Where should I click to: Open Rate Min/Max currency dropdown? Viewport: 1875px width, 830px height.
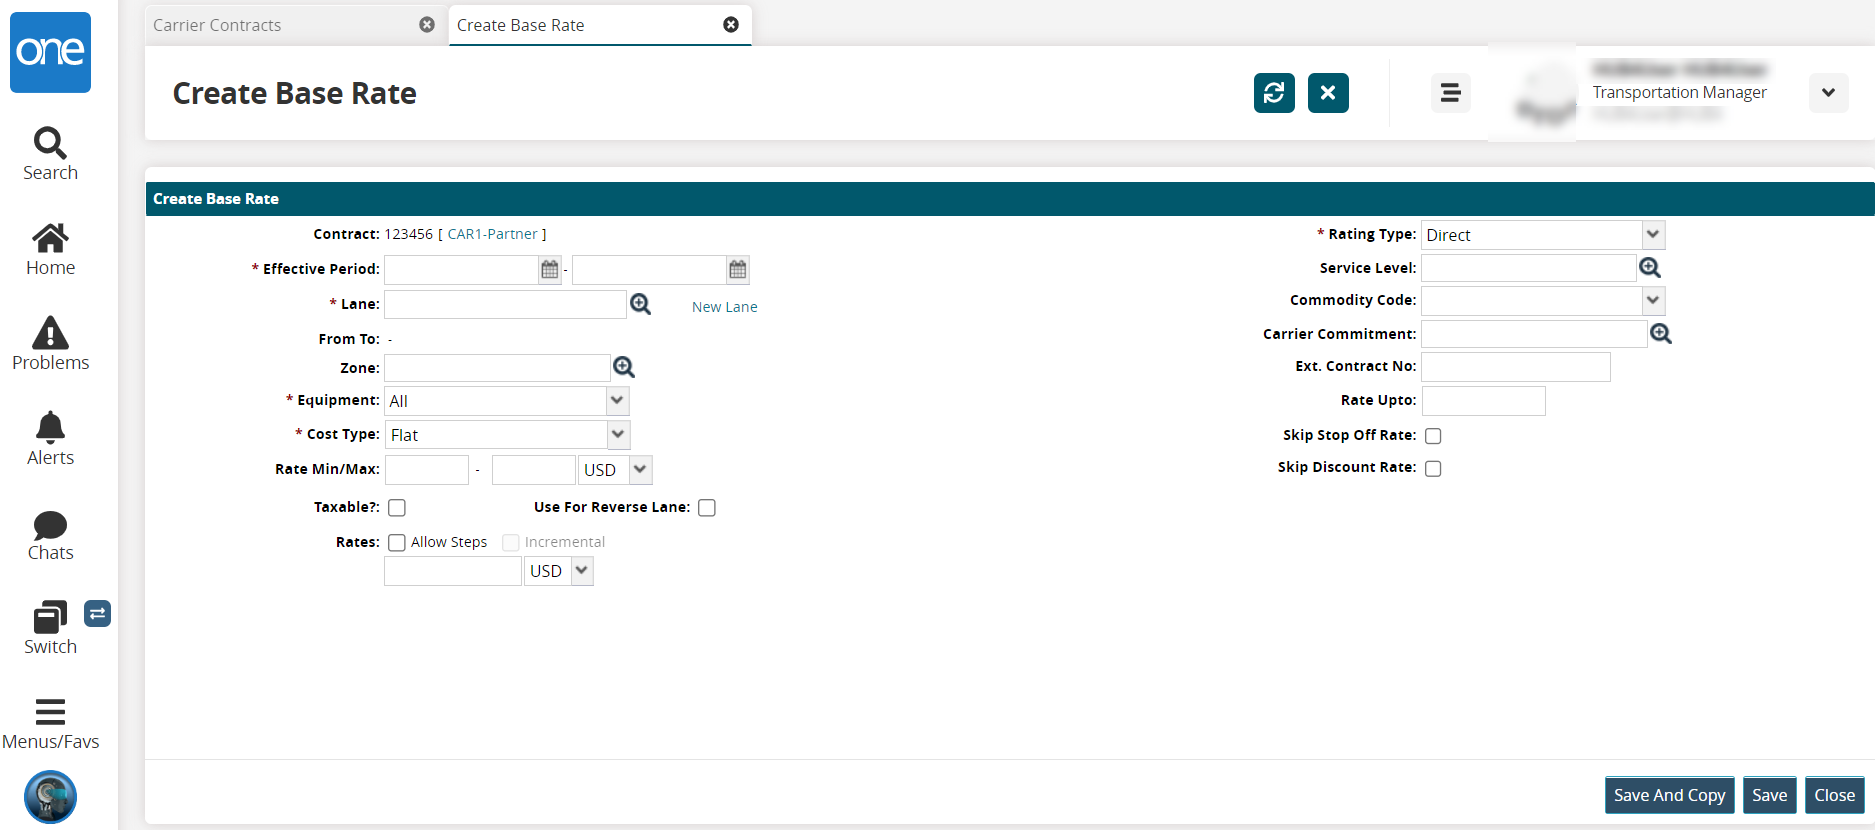[x=641, y=470]
